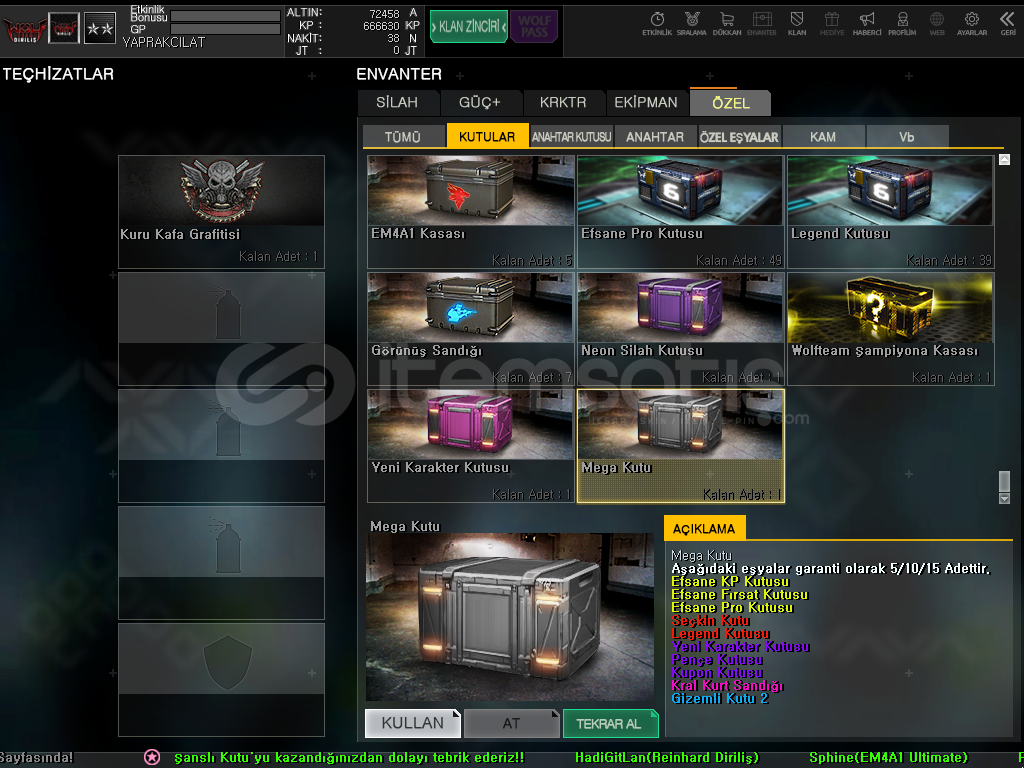Switch to the EKİPMAN tab

click(x=646, y=103)
